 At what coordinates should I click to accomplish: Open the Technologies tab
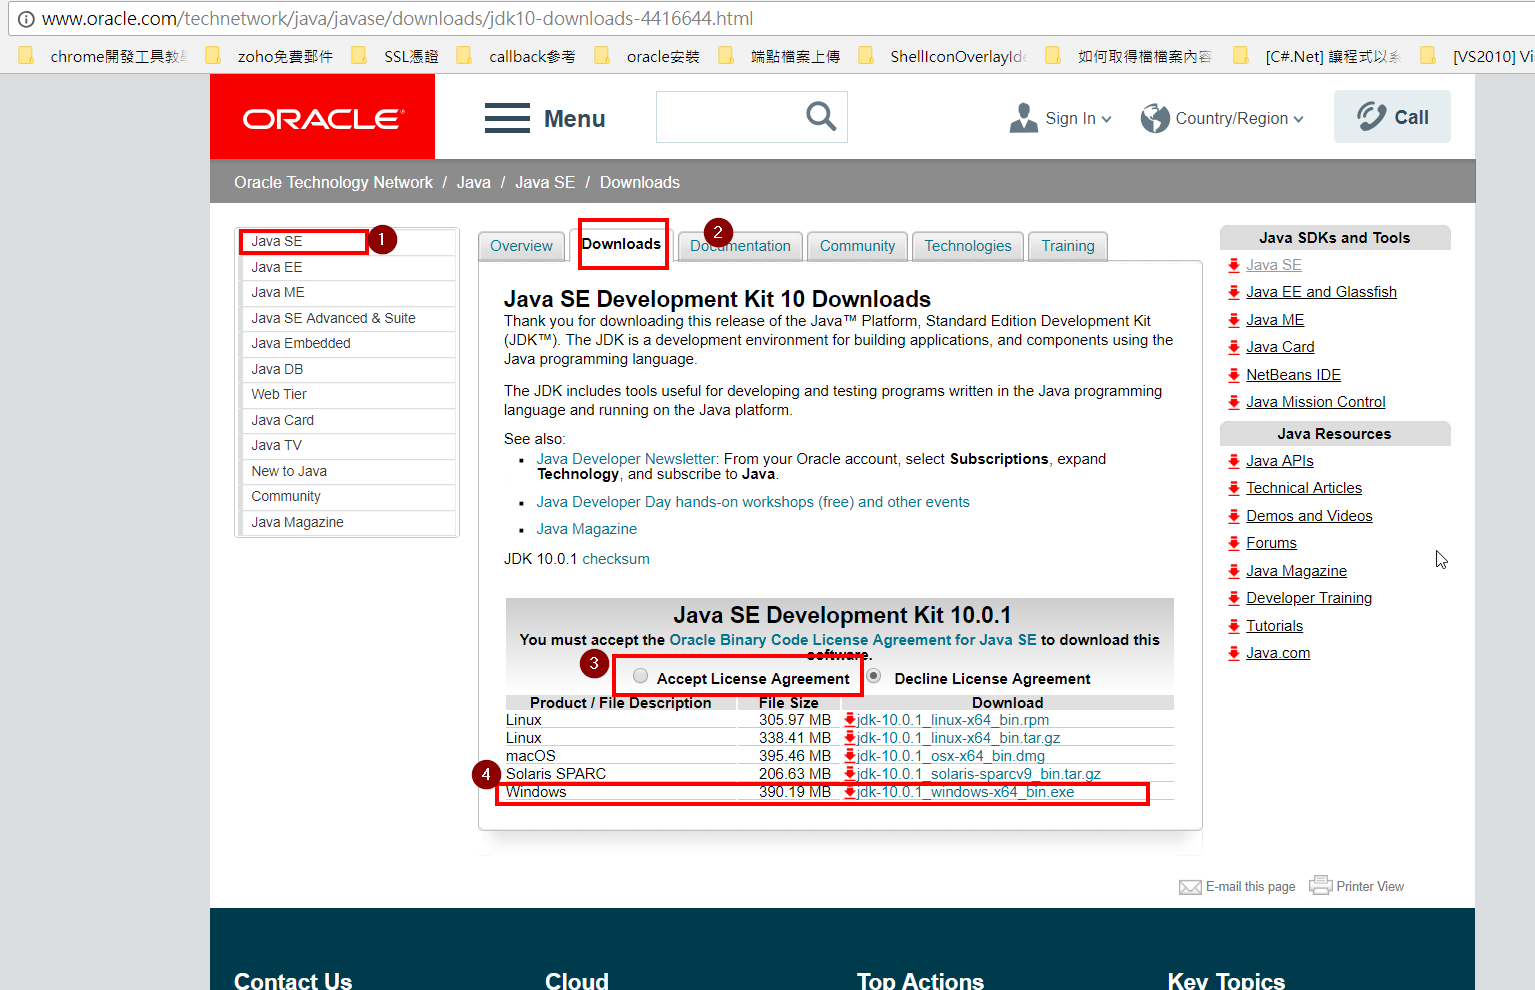pos(968,246)
